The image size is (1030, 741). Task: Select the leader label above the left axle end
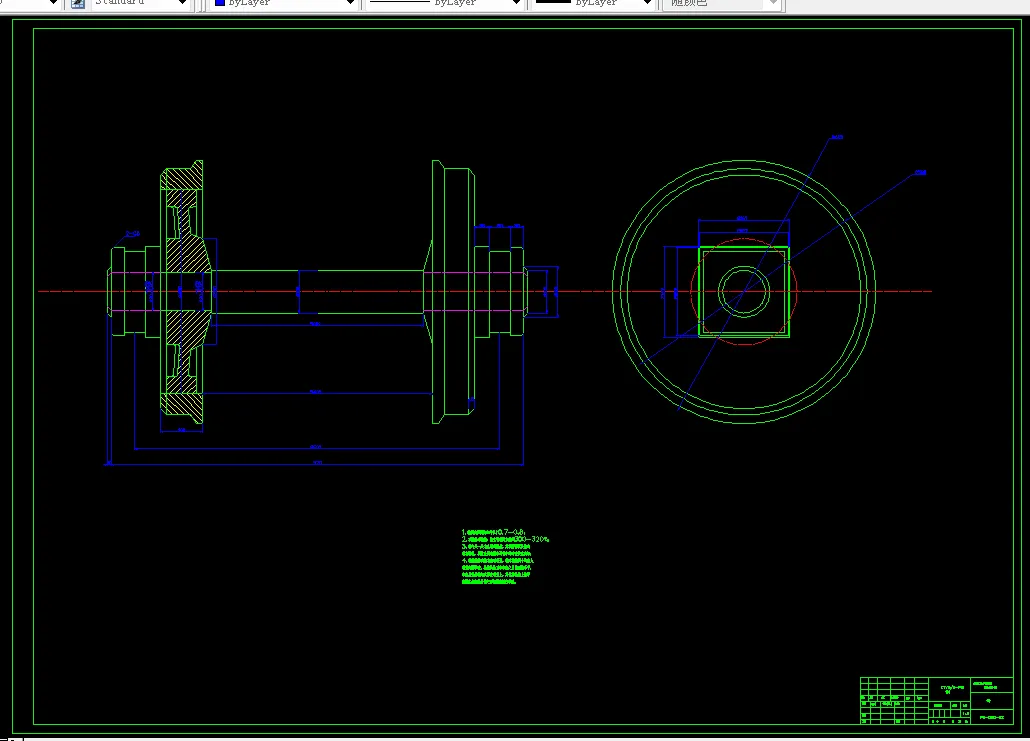132,234
